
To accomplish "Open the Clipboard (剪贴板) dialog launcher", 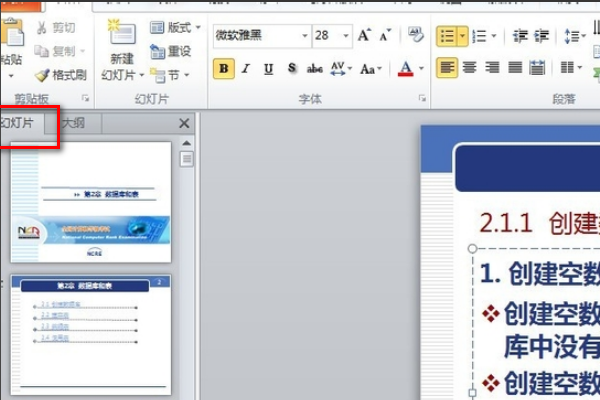I will click(85, 99).
